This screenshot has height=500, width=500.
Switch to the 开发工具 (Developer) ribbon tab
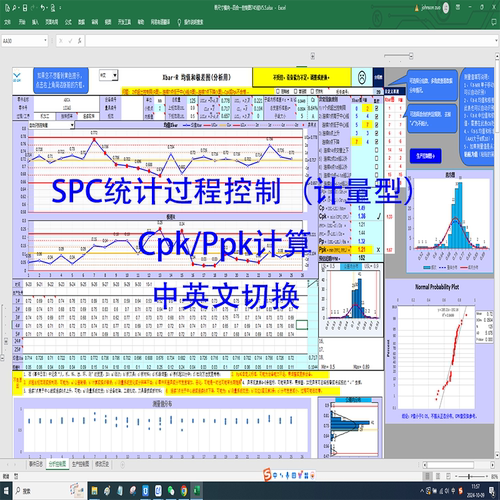click(x=124, y=22)
